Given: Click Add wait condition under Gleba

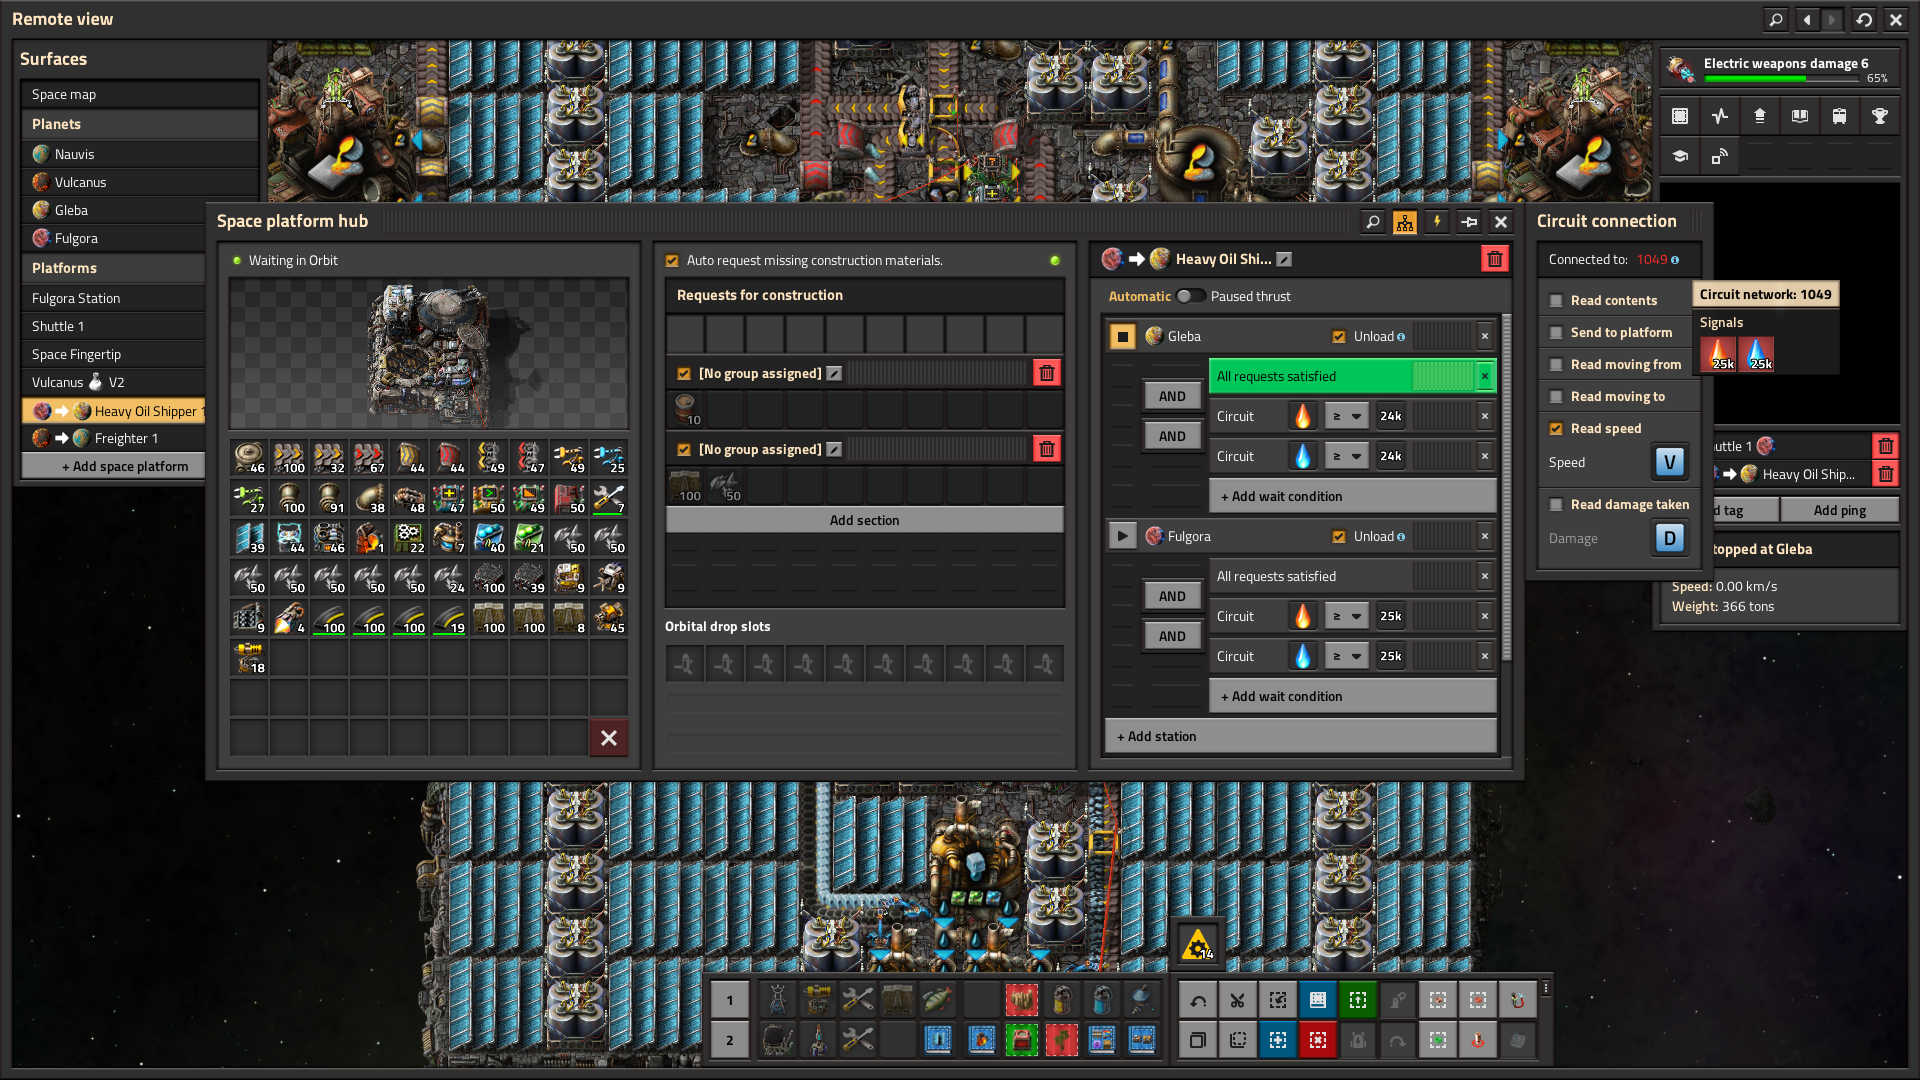Looking at the screenshot, I should 1352,496.
